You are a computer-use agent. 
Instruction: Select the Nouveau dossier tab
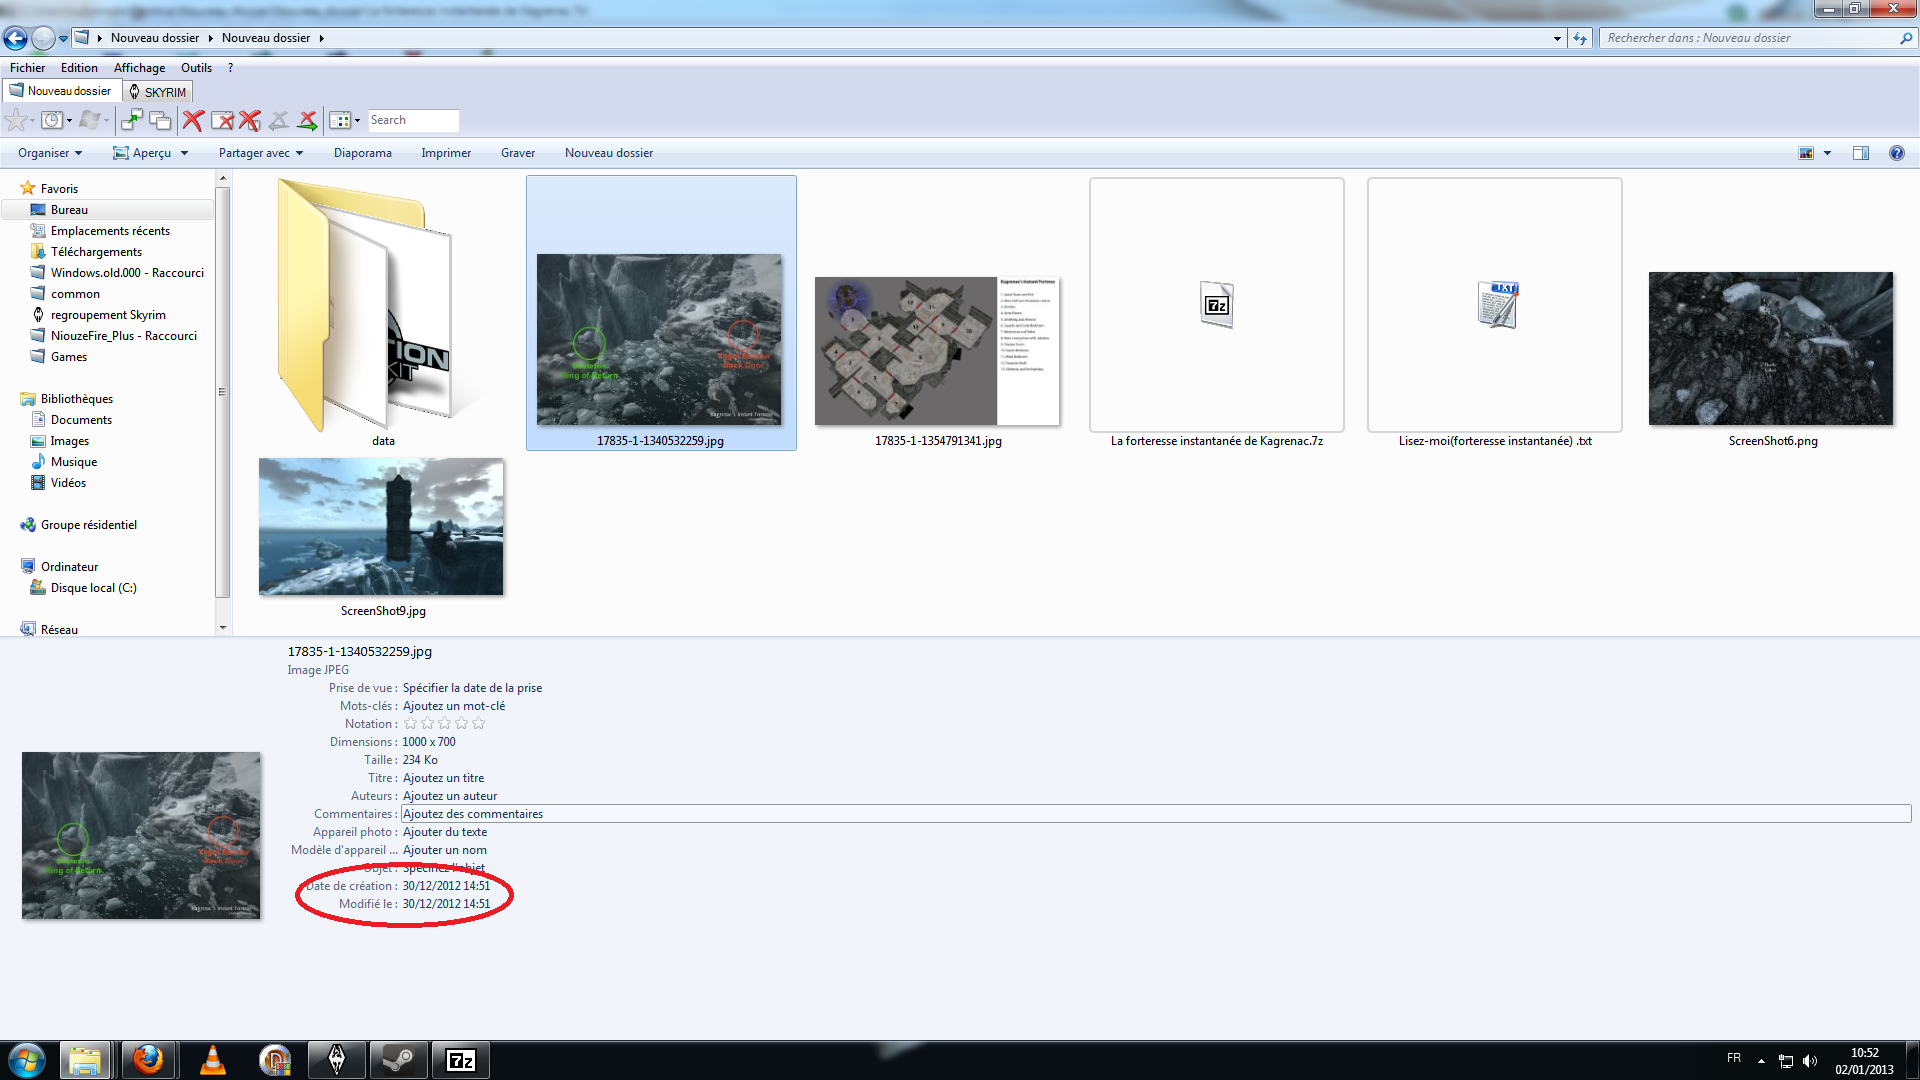(61, 91)
